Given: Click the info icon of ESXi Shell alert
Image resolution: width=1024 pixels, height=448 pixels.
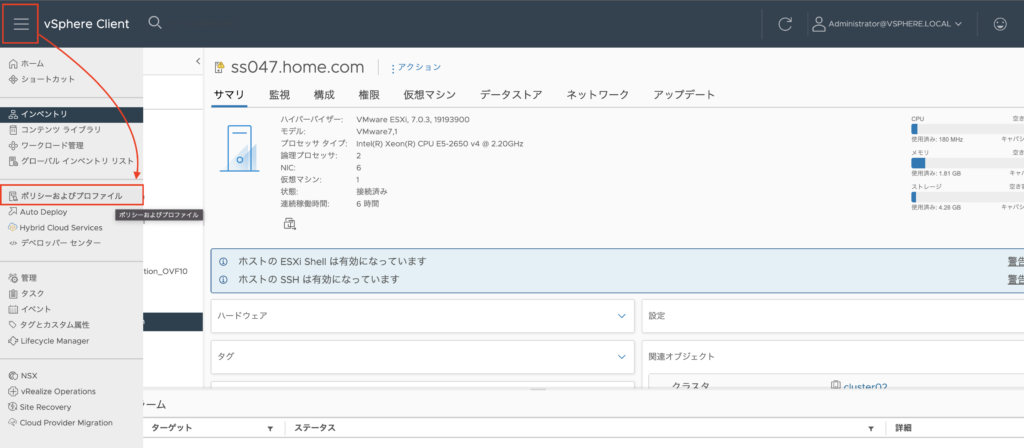Looking at the screenshot, I should [223, 262].
